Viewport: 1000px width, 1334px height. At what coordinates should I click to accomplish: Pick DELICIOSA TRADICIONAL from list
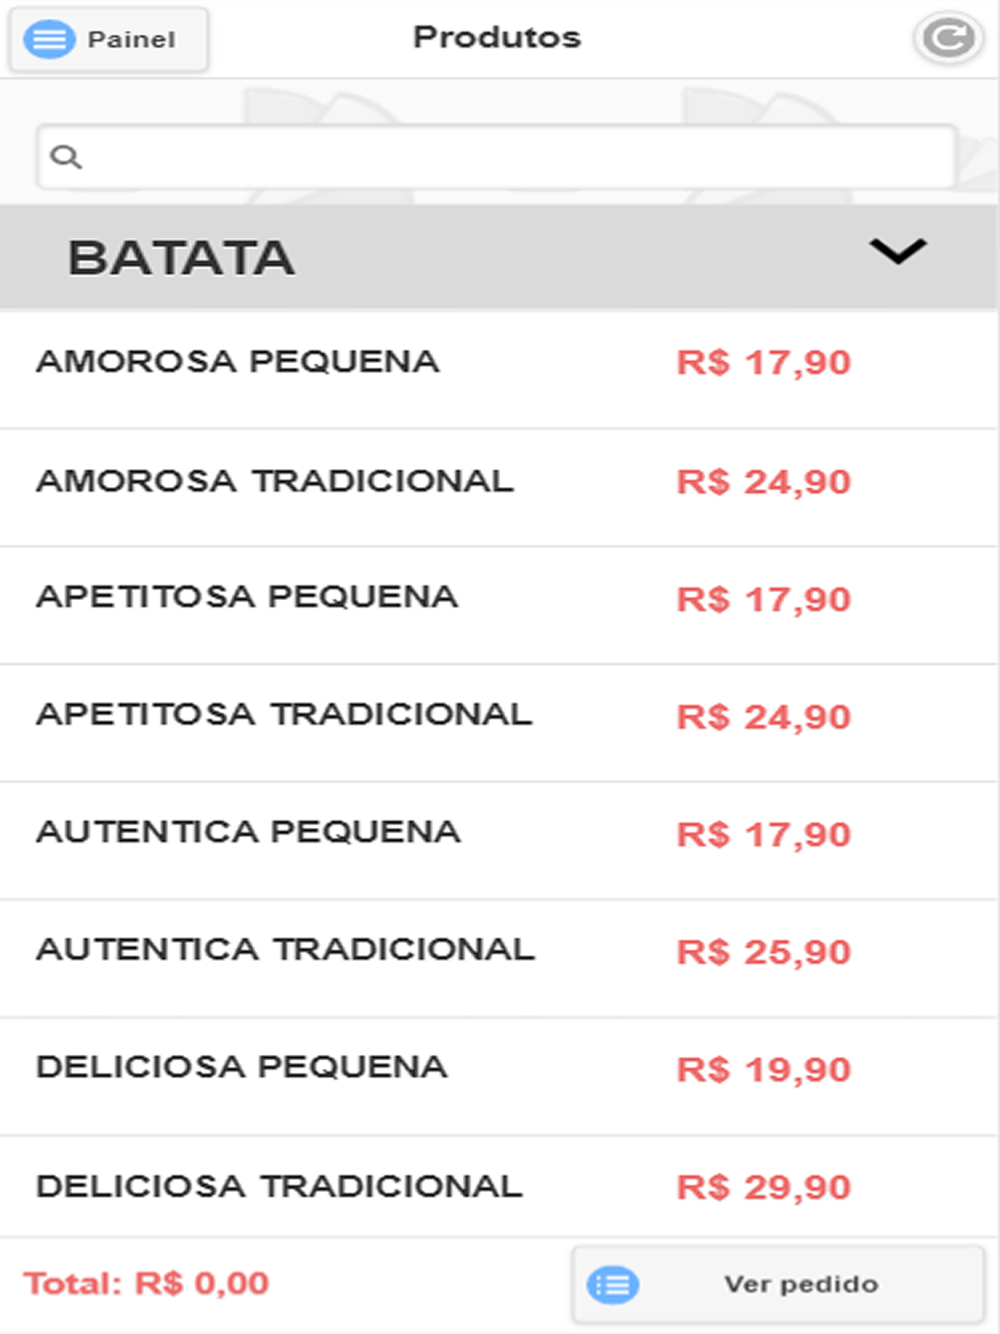pyautogui.click(x=499, y=1187)
